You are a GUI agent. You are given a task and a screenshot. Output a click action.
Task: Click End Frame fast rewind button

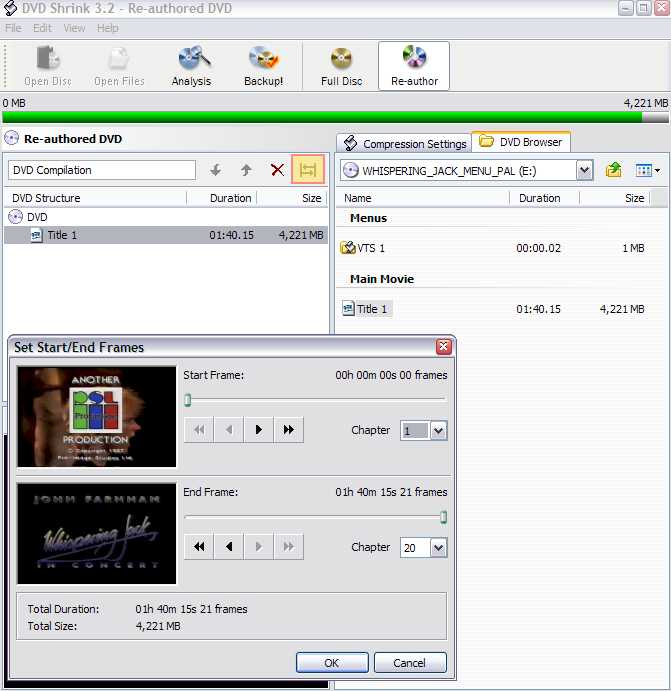[199, 547]
